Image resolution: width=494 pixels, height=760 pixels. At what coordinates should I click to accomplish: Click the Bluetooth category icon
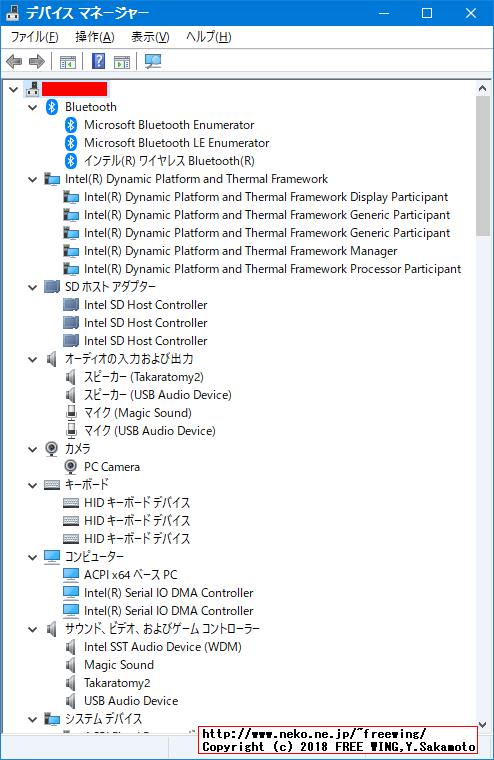[52, 107]
